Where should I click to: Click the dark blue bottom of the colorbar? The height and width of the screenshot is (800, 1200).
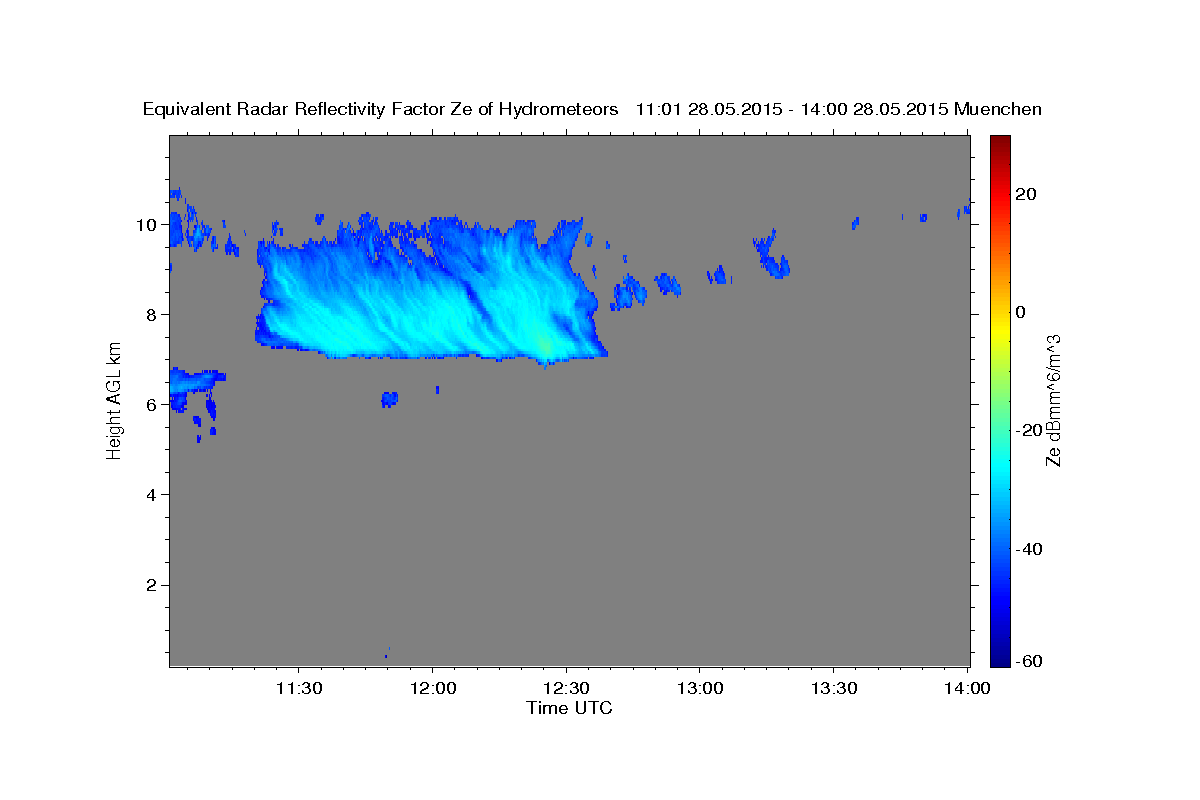tap(1000, 657)
